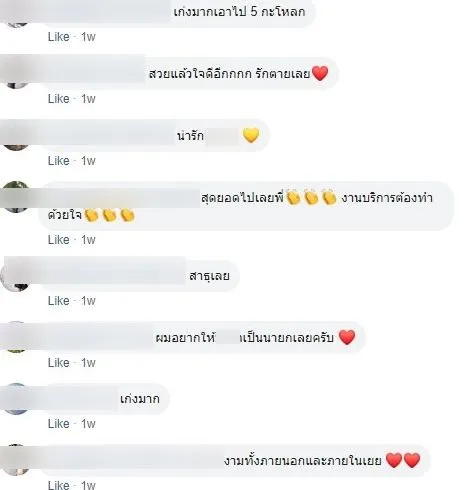Like the เป็นนายกเลยครับ comment
Viewport: 465px width, 490px height.
[59, 363]
